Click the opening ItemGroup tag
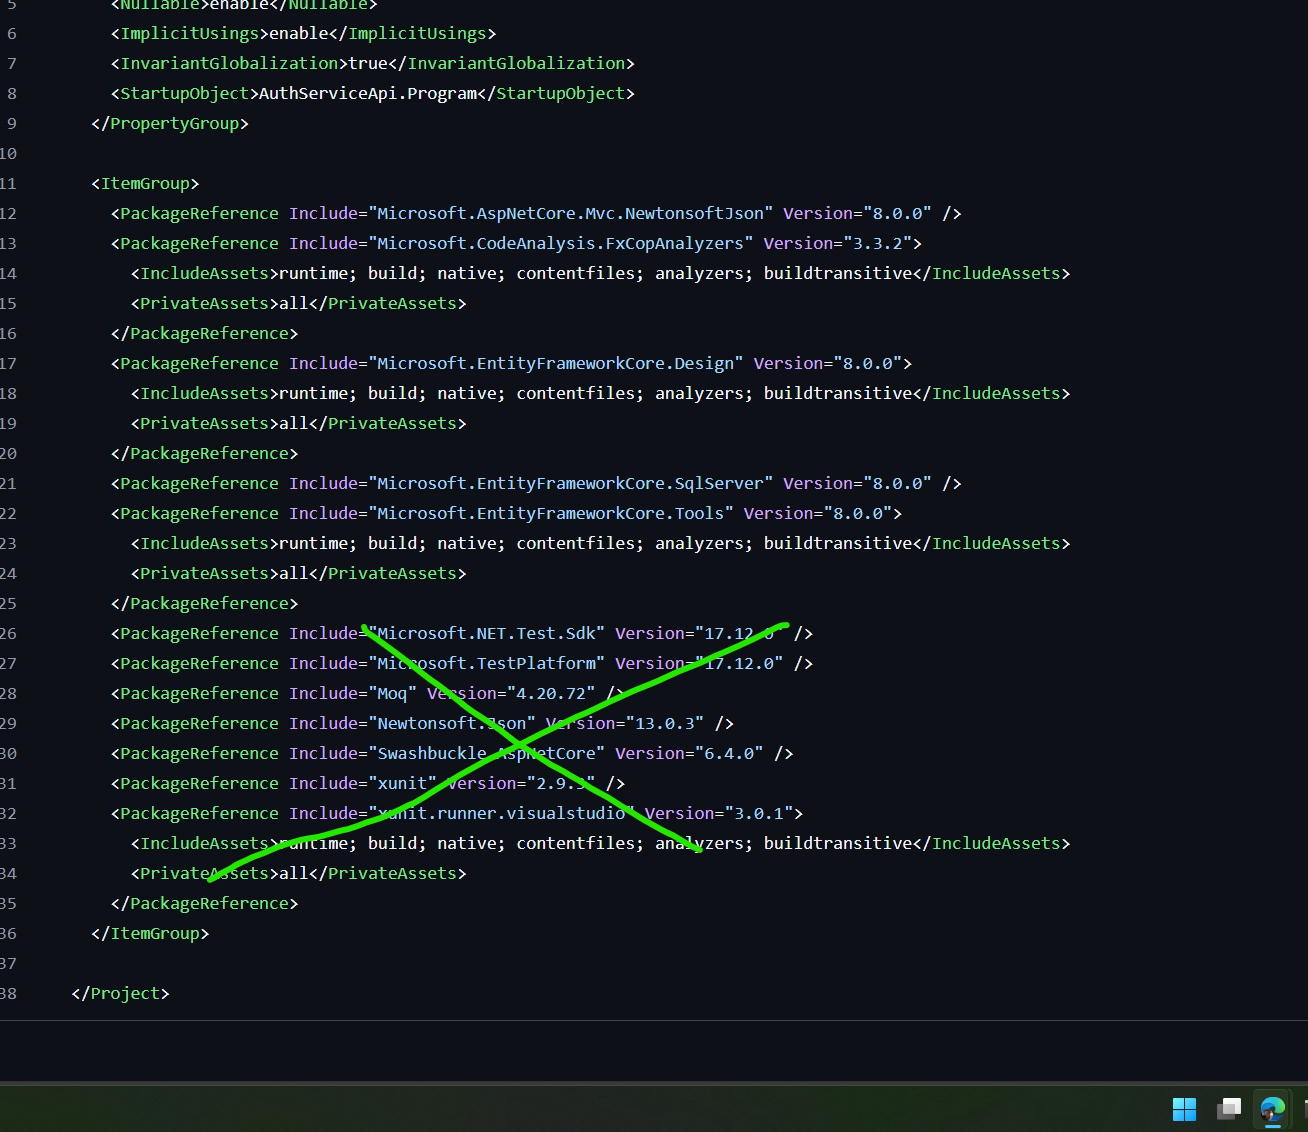 (x=145, y=183)
